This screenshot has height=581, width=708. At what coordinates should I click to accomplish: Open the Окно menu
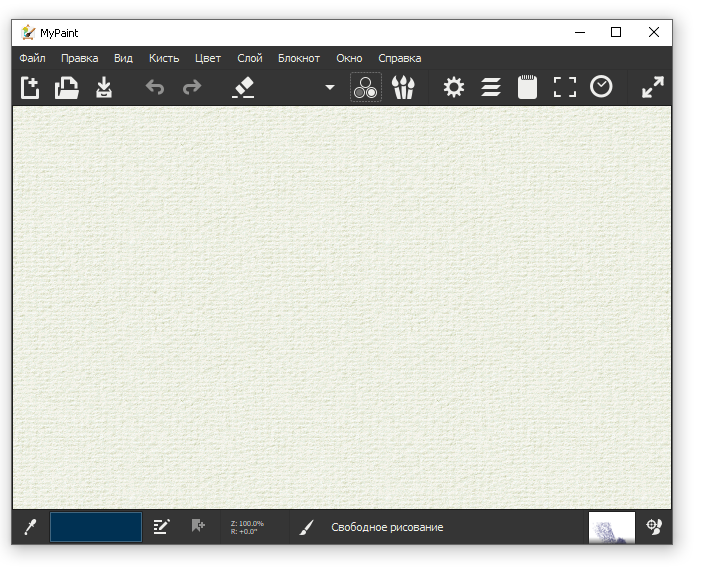[x=349, y=58]
